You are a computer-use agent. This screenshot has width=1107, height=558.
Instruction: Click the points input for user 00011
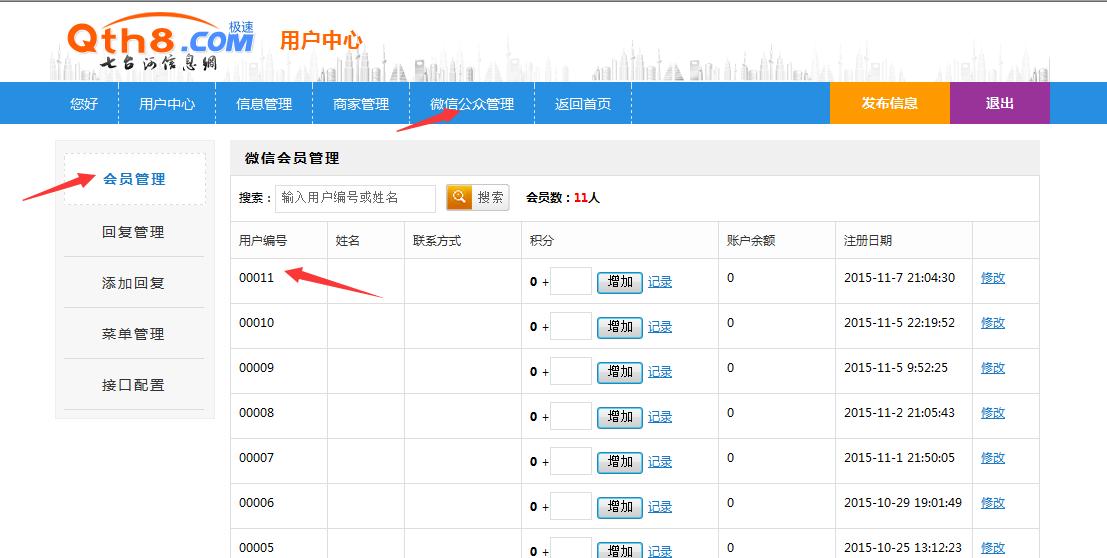(x=571, y=282)
